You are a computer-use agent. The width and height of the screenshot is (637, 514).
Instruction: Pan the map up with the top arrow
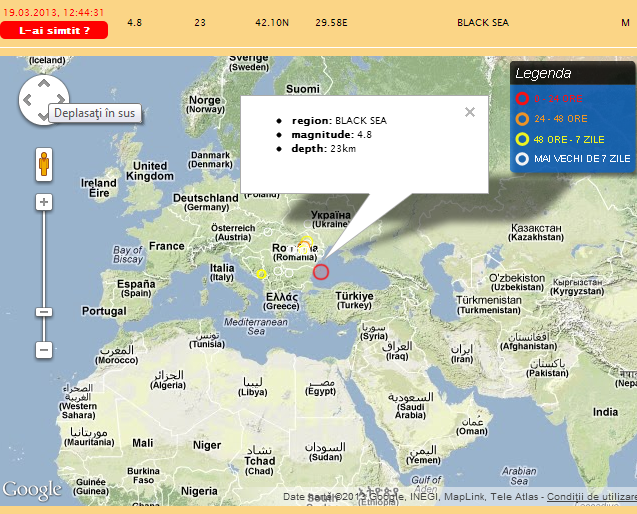pos(44,84)
